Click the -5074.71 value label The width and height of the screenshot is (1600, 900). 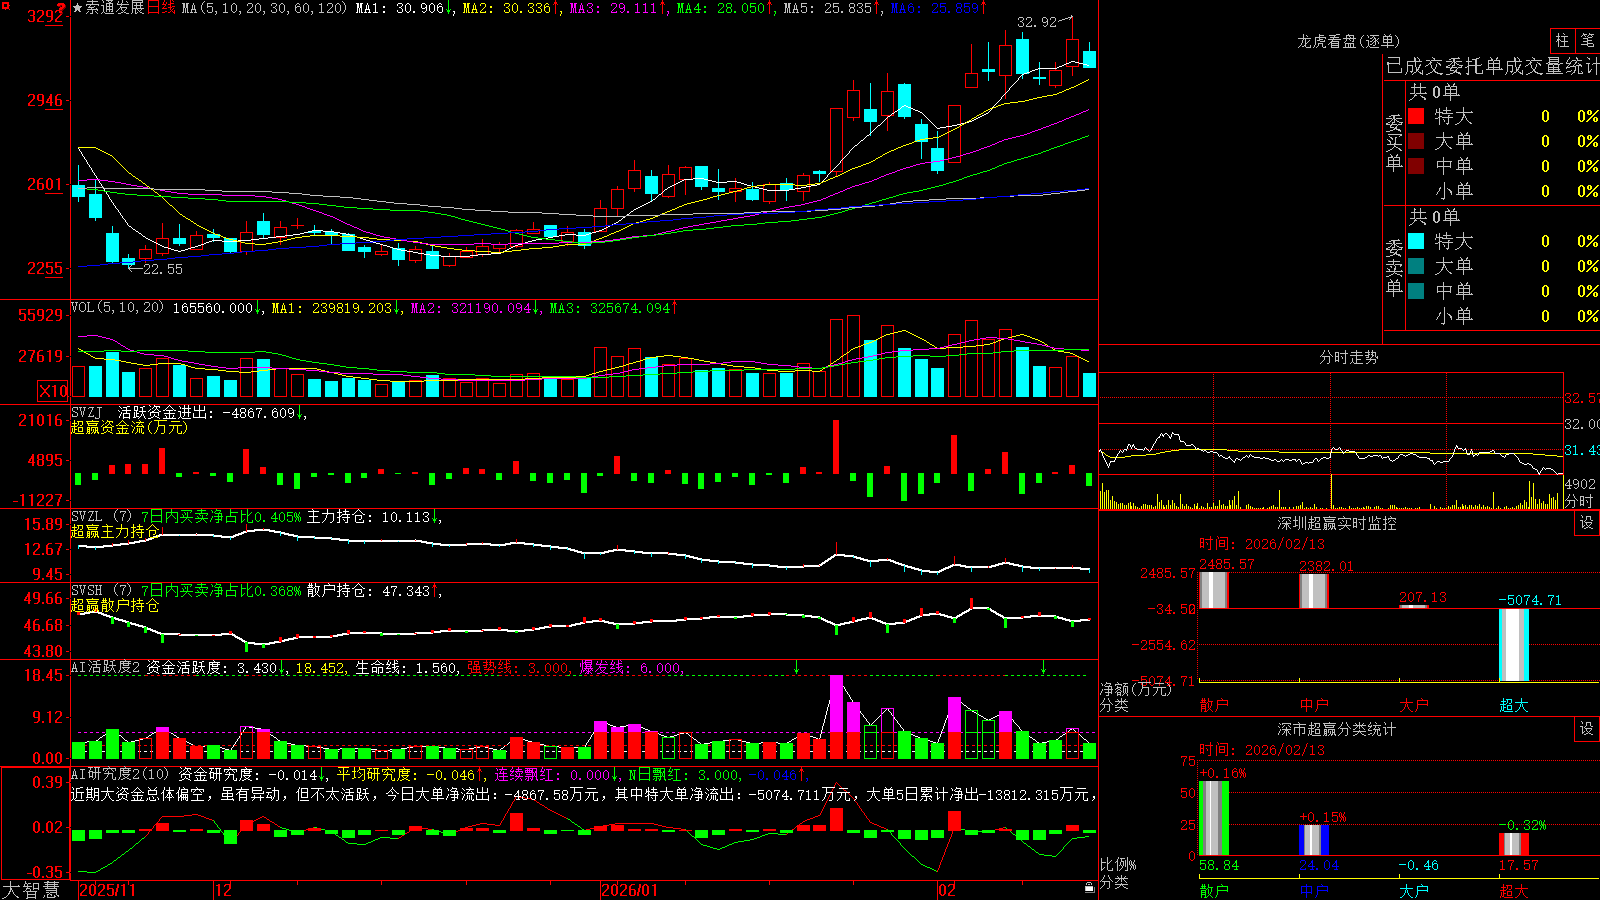(x=1530, y=600)
